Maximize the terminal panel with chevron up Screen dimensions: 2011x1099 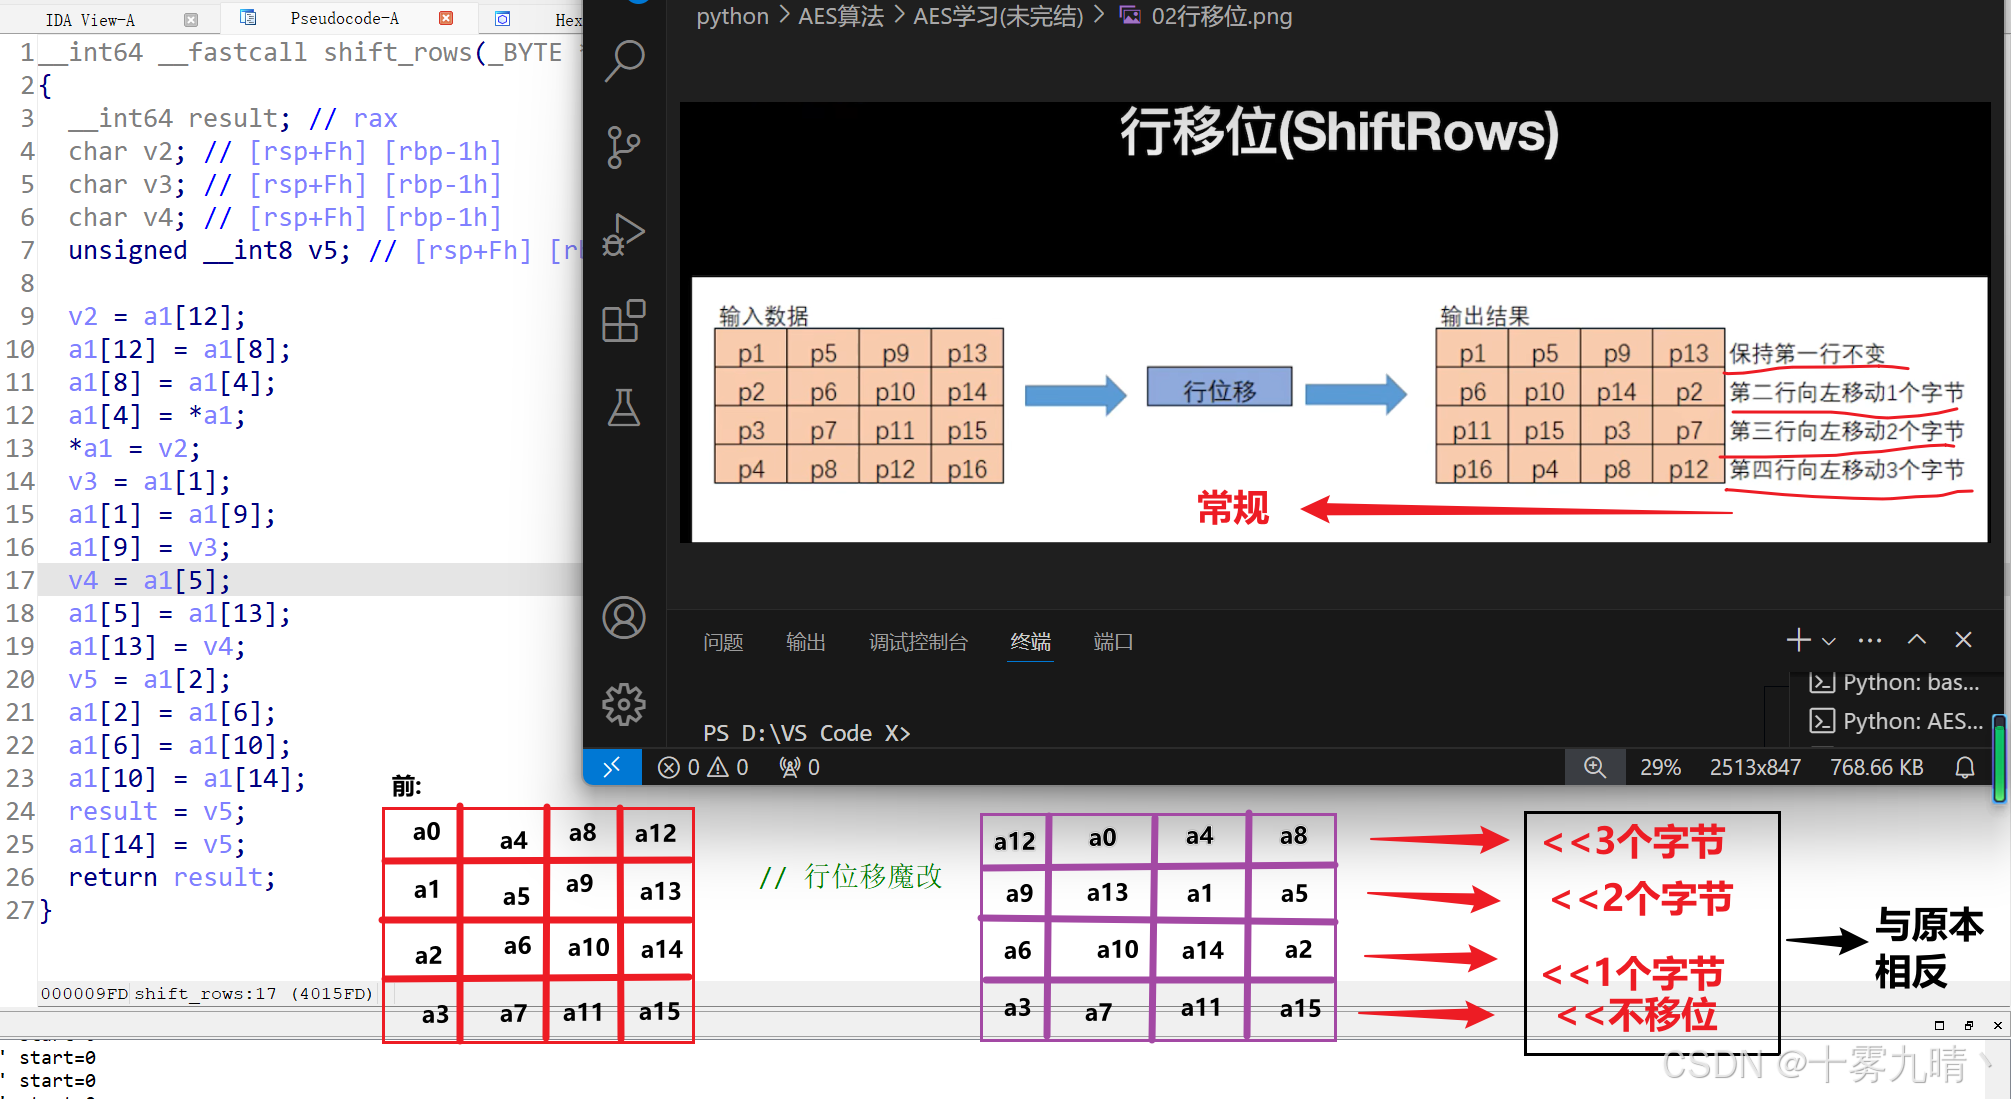pos(1916,640)
